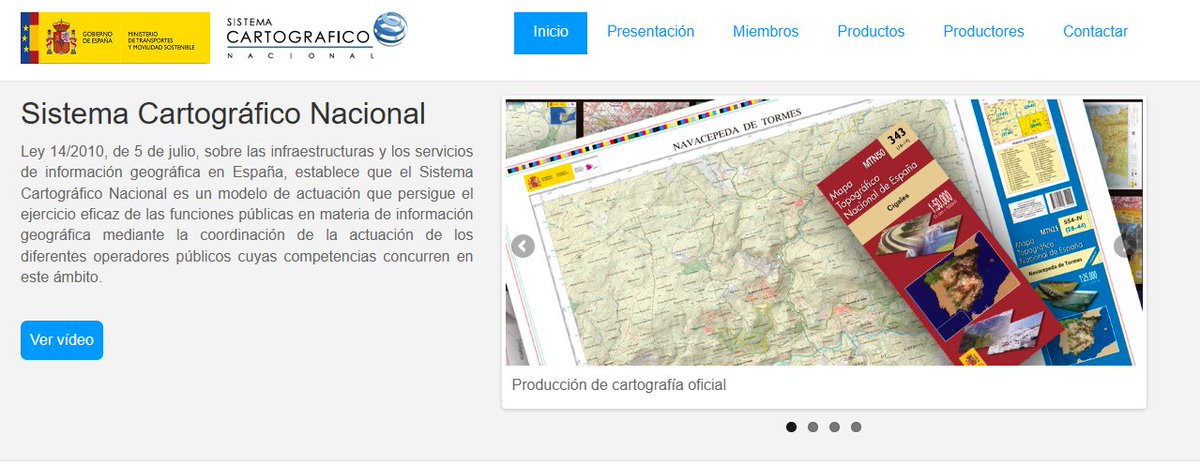1200x465 pixels.
Task: Click the Sistema Cartográfico Nacional heading
Action: [223, 113]
